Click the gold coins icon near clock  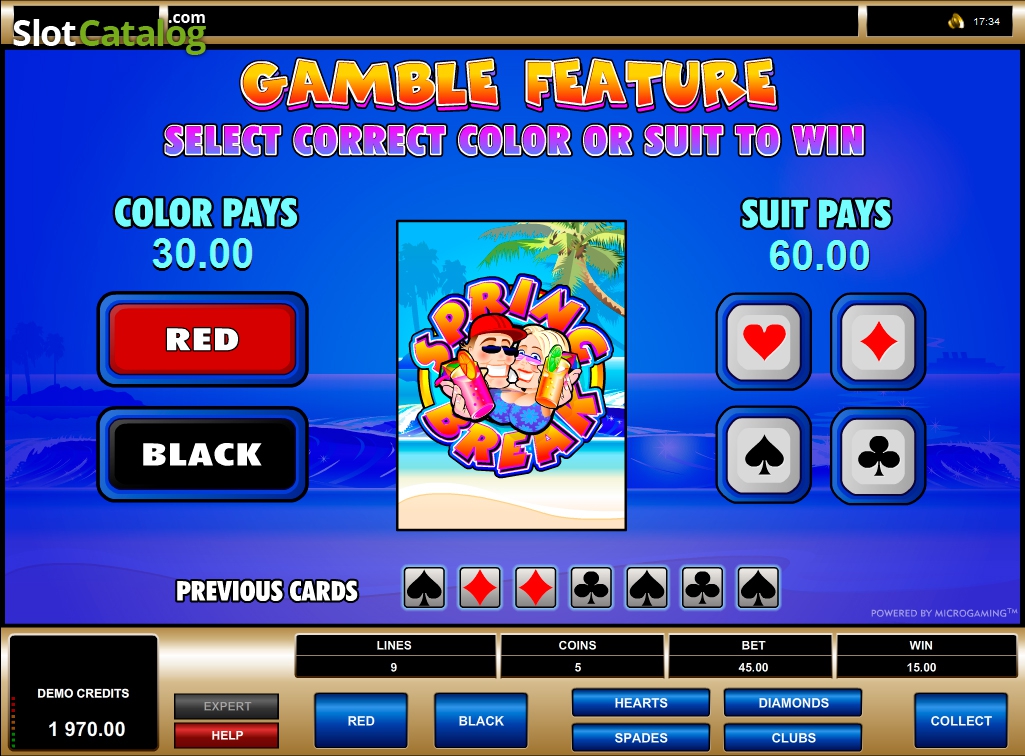[956, 22]
